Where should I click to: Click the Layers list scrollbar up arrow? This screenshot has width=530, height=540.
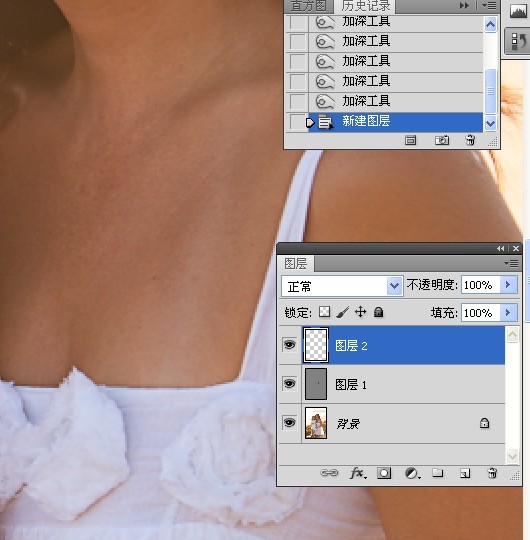pos(512,335)
